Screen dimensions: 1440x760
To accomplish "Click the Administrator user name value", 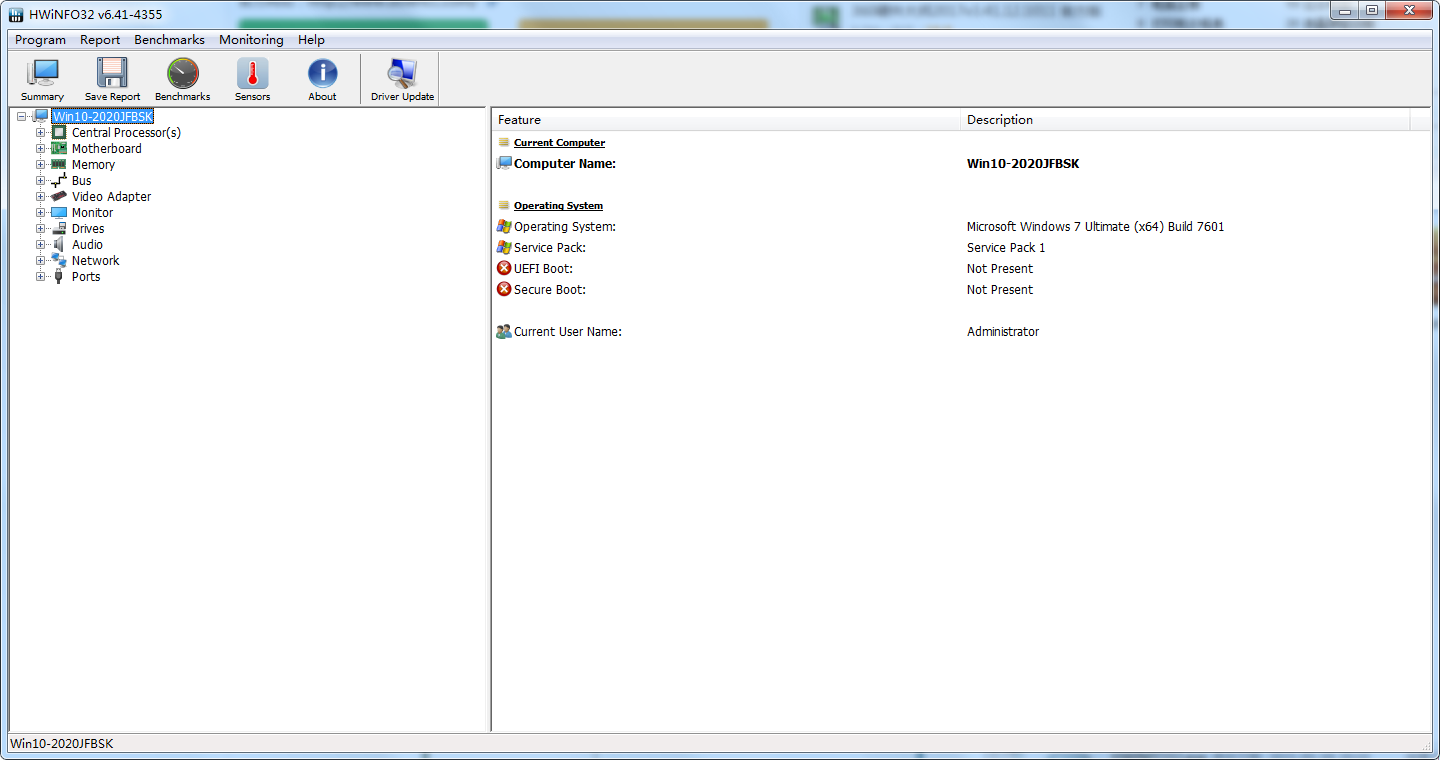I will coord(1003,332).
